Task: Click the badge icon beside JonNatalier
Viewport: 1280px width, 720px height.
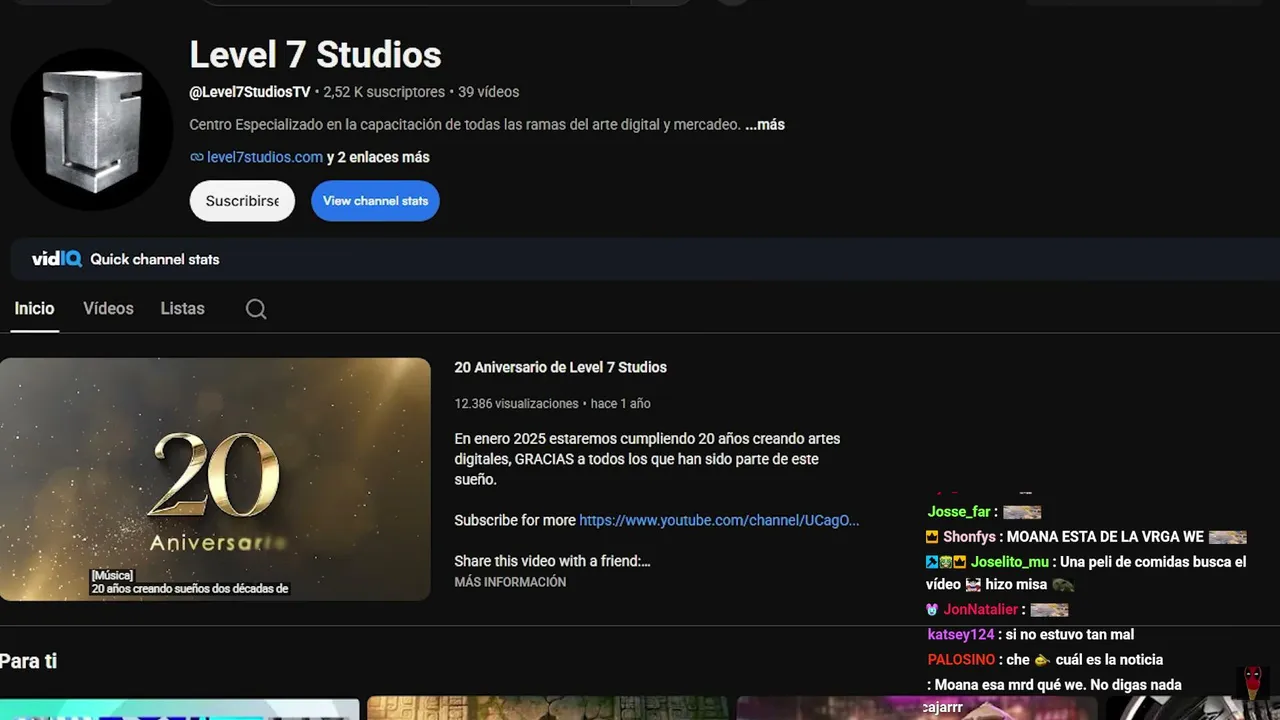Action: pos(932,609)
